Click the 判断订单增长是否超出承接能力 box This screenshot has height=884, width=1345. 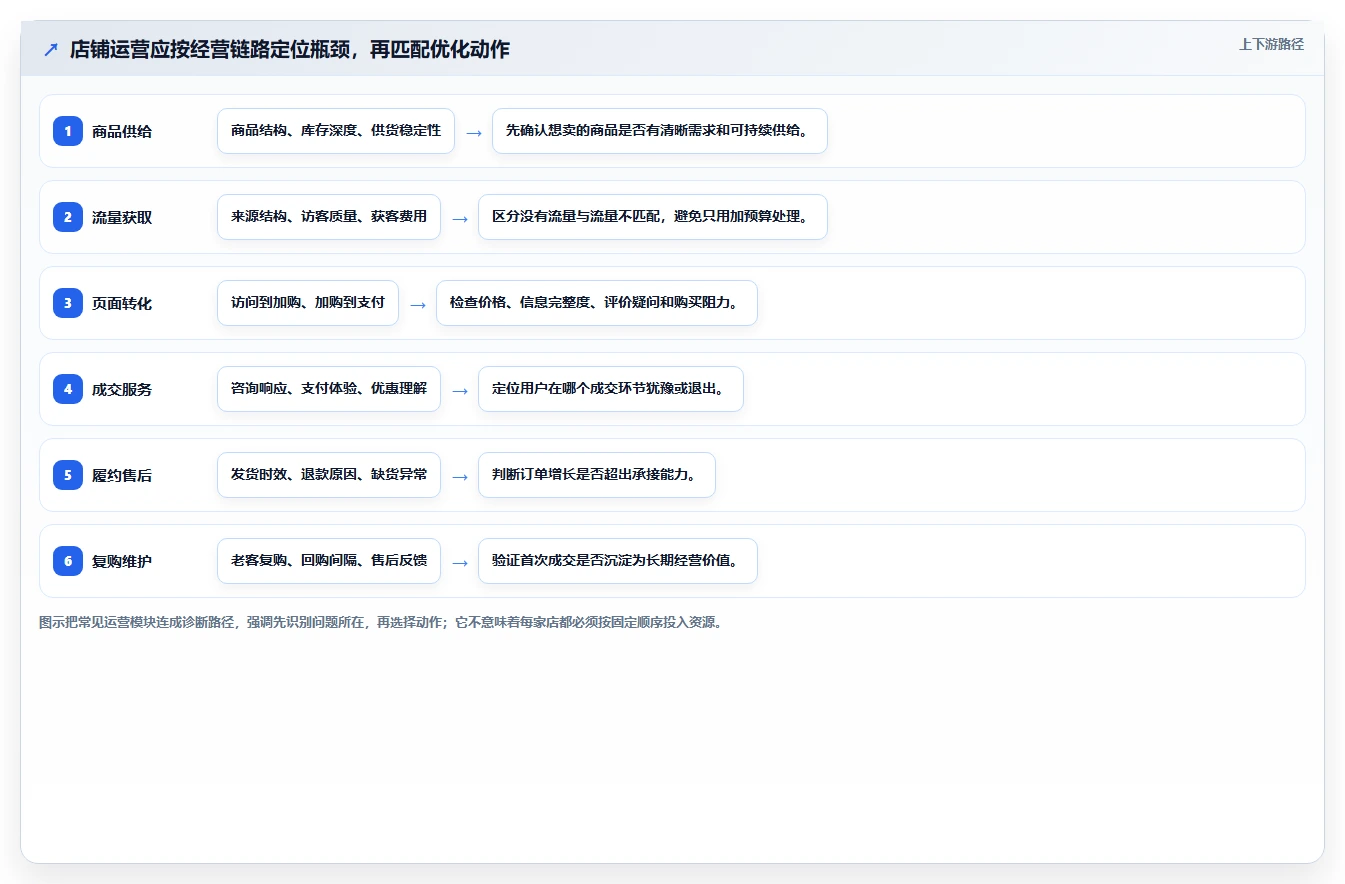(597, 475)
